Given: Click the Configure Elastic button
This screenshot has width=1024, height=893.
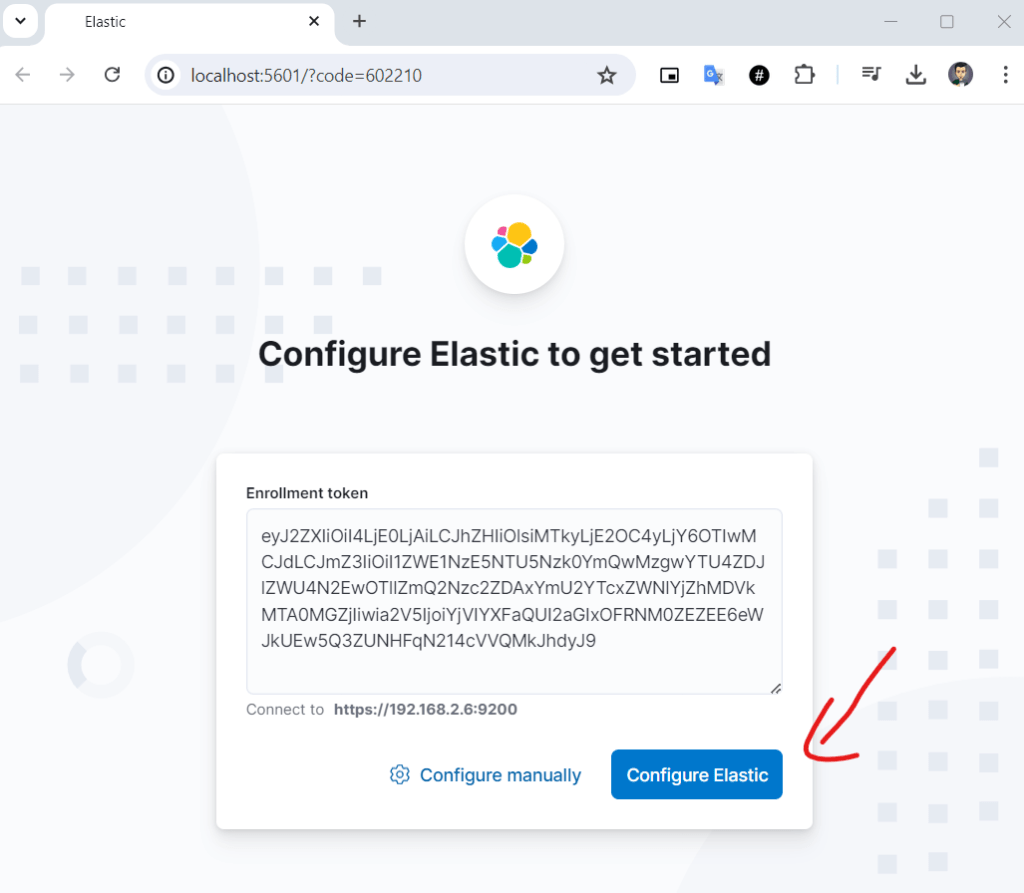Looking at the screenshot, I should [x=697, y=775].
